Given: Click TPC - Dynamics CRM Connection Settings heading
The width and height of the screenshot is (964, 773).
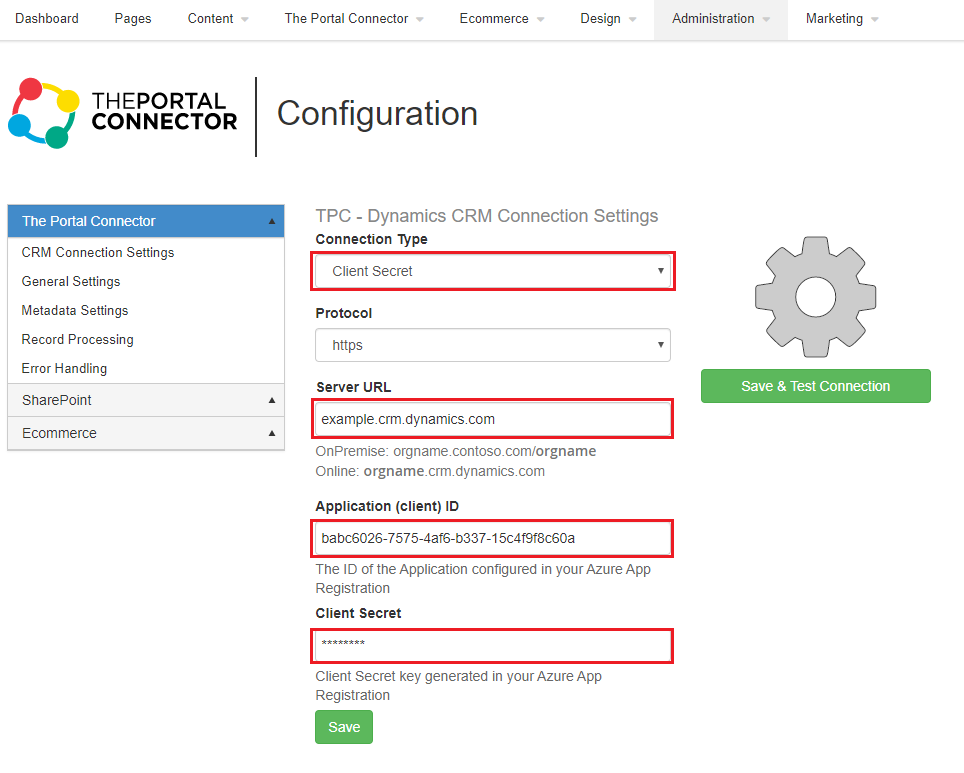Looking at the screenshot, I should coord(486,216).
